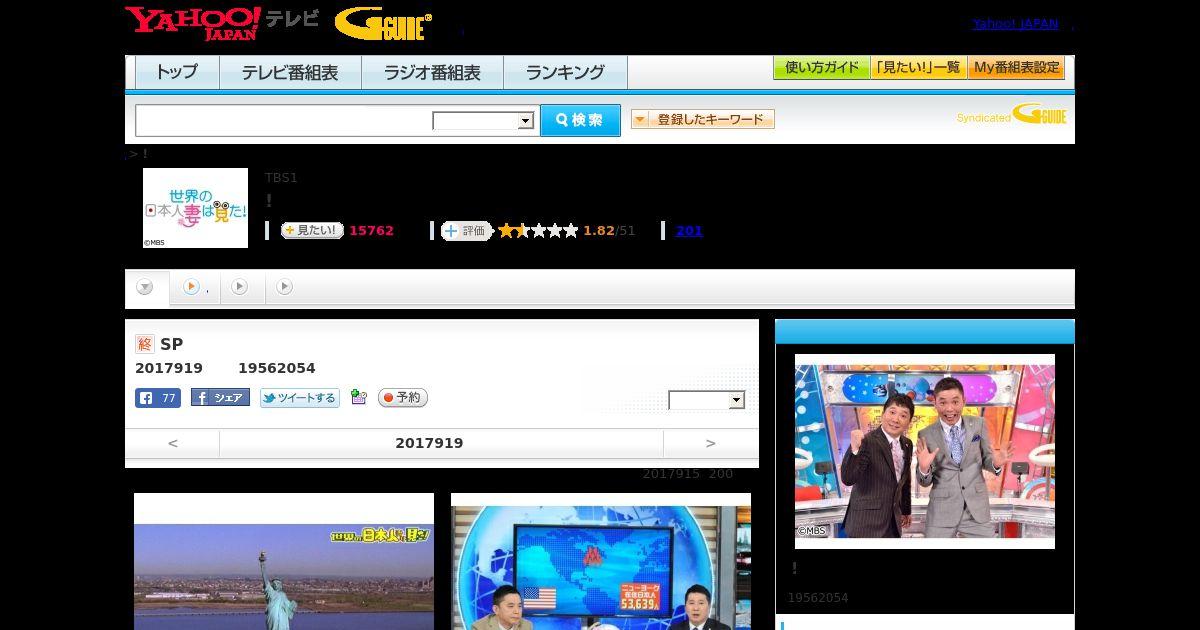
Task: Click the 15762 want-to-watch count
Action: [x=371, y=231]
